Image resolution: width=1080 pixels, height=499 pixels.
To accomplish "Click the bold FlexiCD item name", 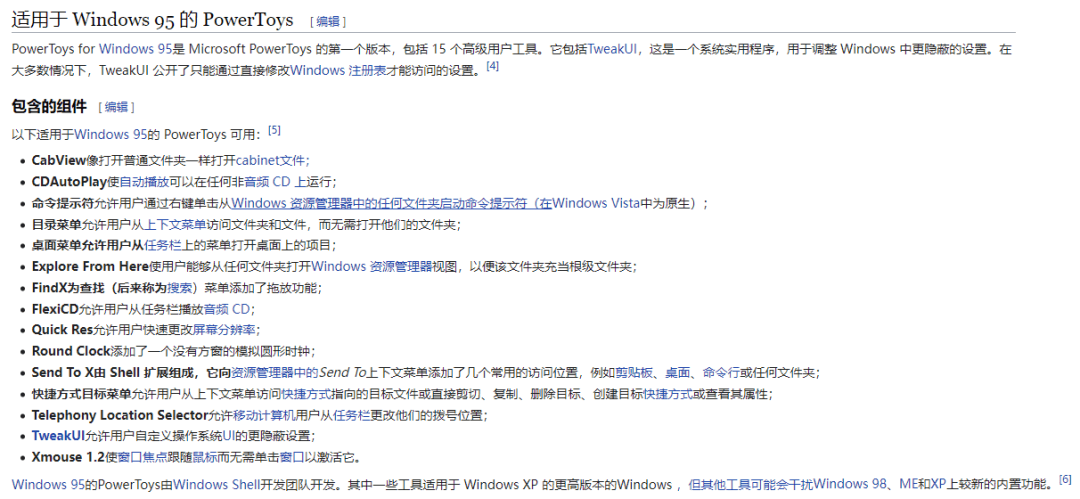I will 55,308.
